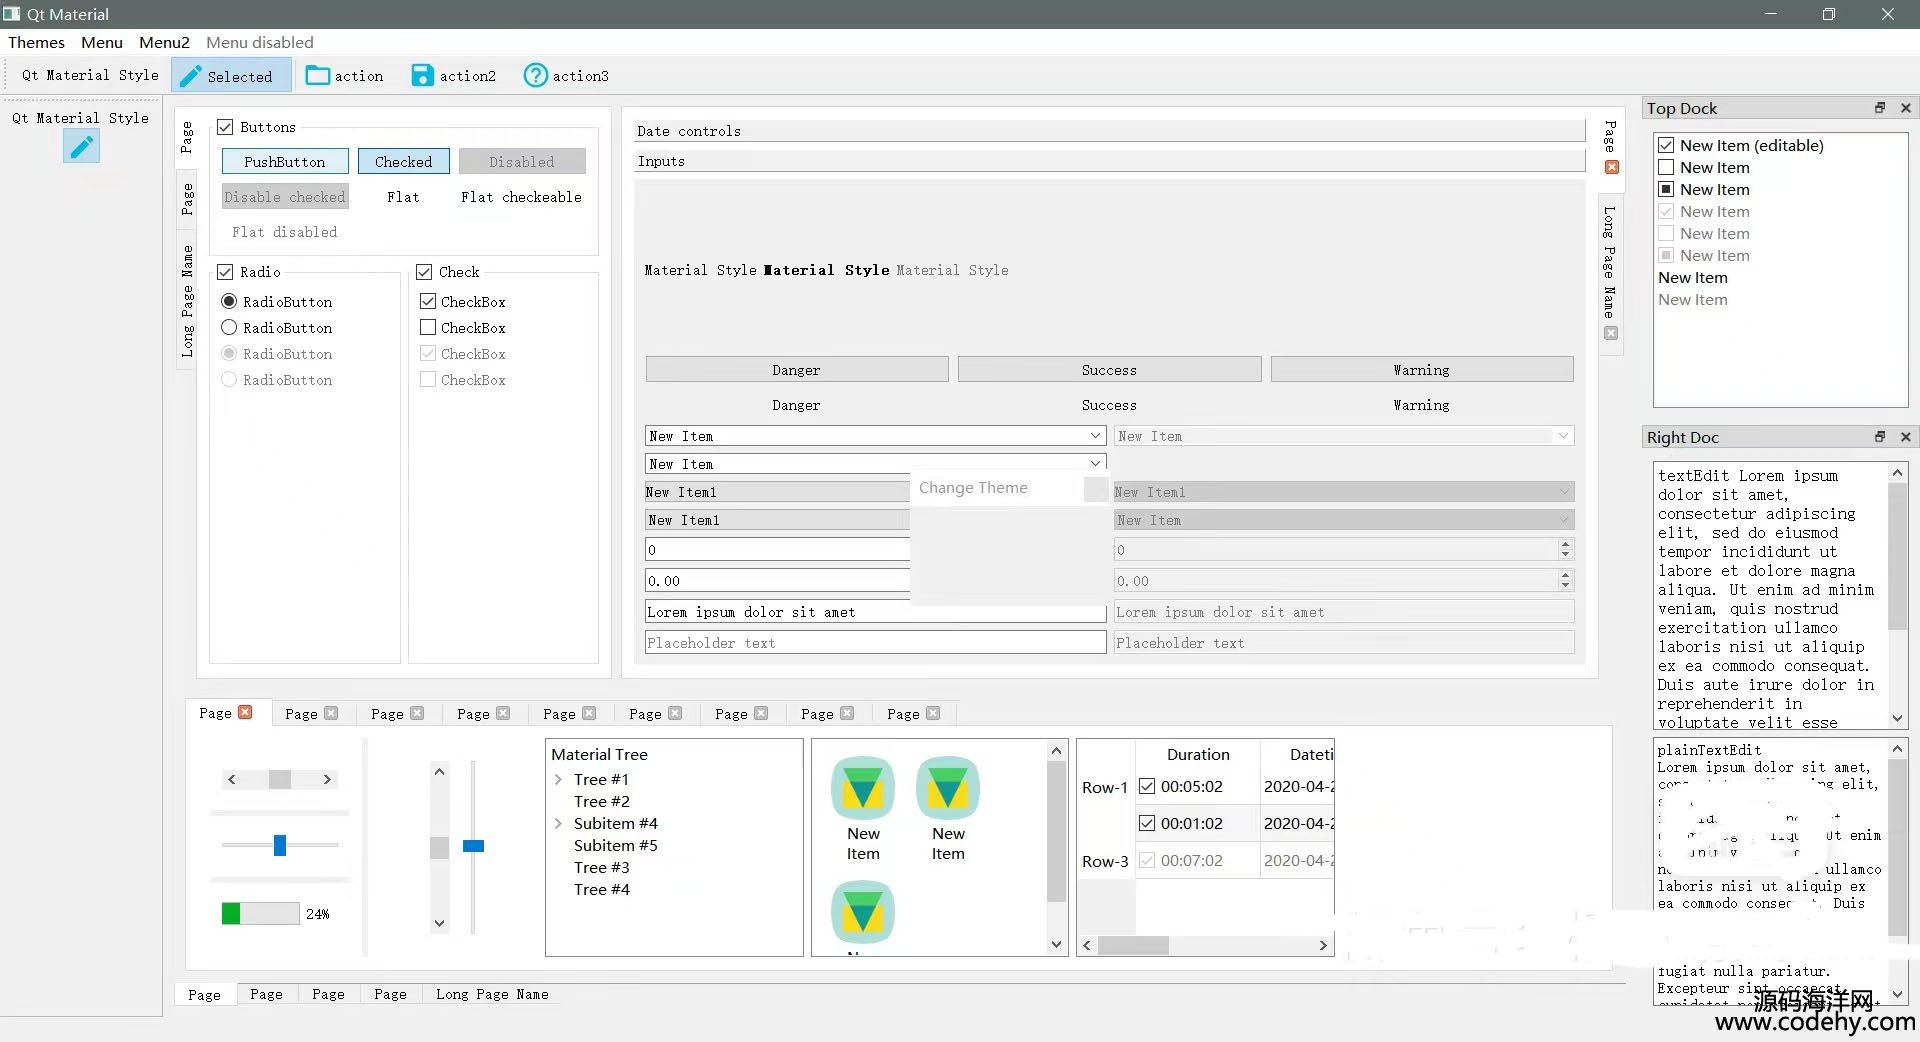Click the save icon for action2
The width and height of the screenshot is (1920, 1042).
pos(423,75)
